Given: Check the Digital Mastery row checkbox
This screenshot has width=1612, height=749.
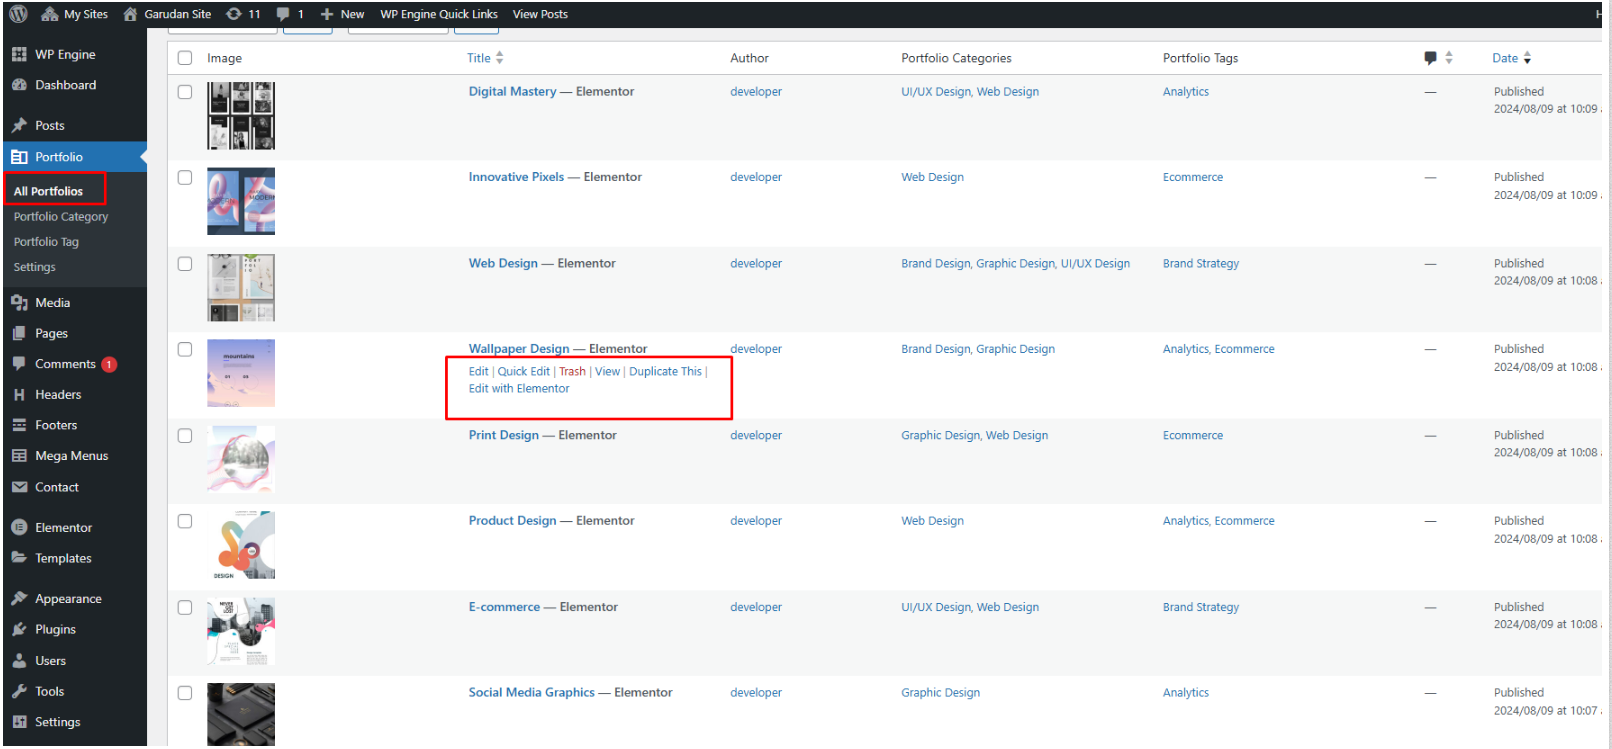Looking at the screenshot, I should (x=185, y=92).
